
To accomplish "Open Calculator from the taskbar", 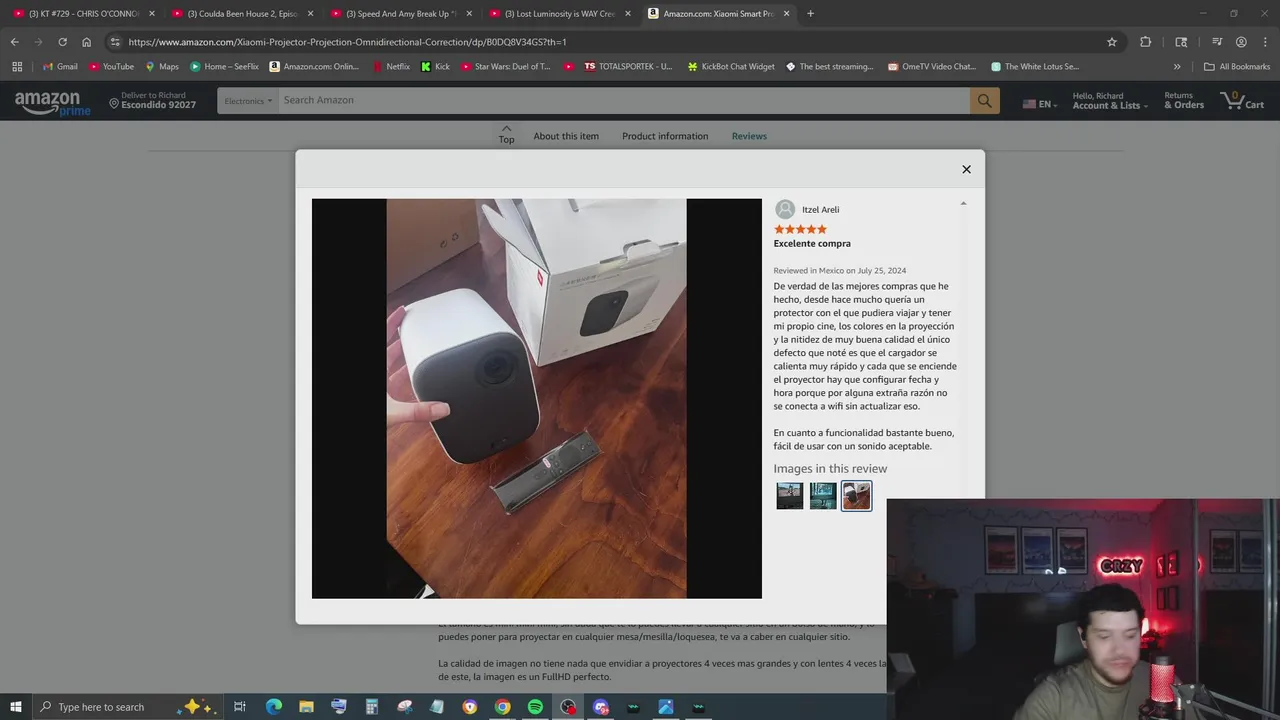I will click(x=371, y=707).
